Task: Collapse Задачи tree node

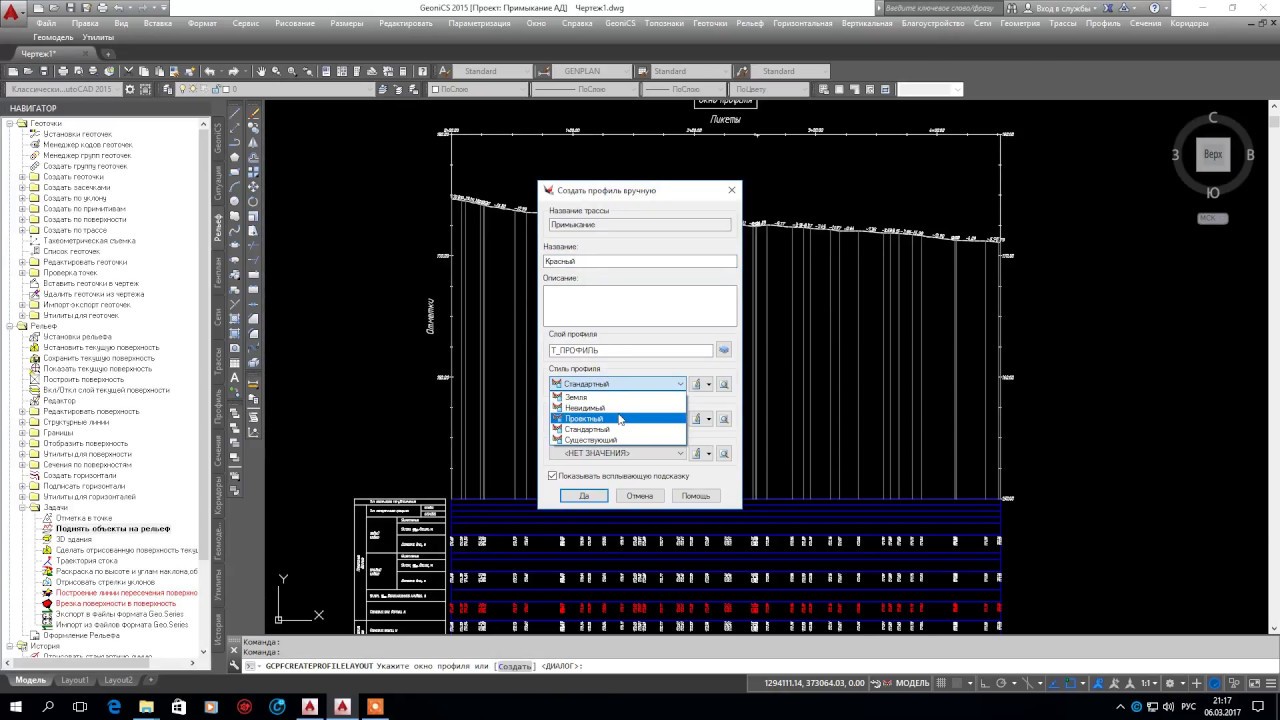Action: point(22,508)
